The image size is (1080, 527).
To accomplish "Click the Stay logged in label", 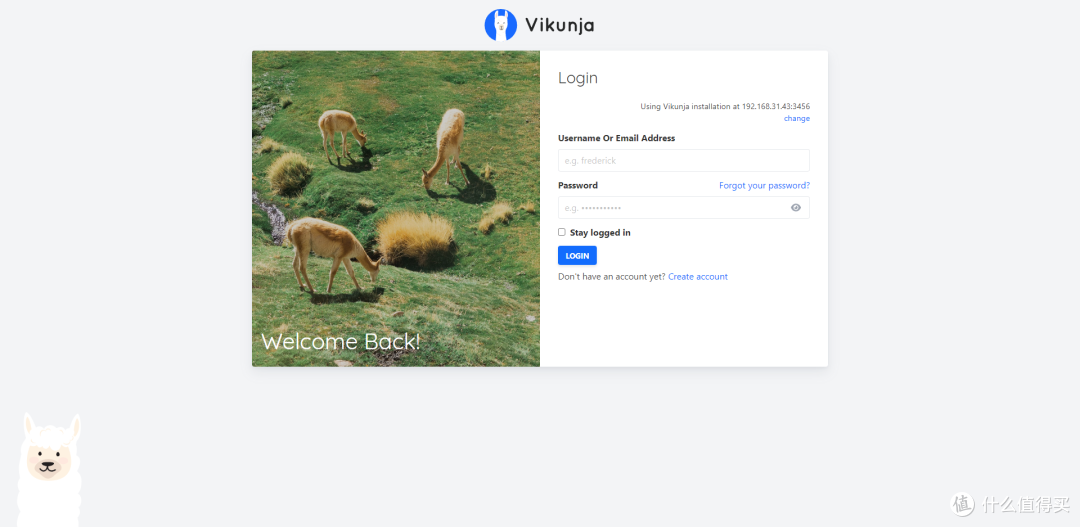I will click(600, 233).
